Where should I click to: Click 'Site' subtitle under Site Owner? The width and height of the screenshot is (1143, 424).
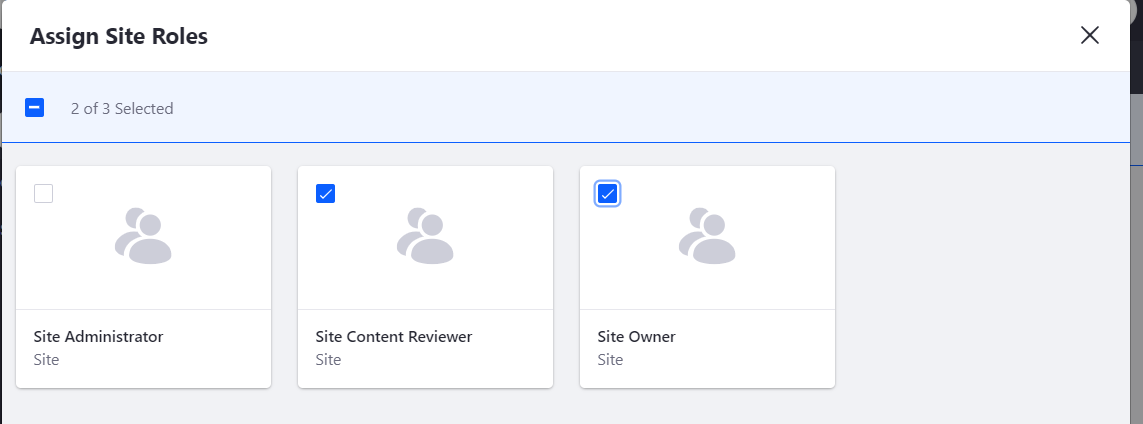pos(610,360)
